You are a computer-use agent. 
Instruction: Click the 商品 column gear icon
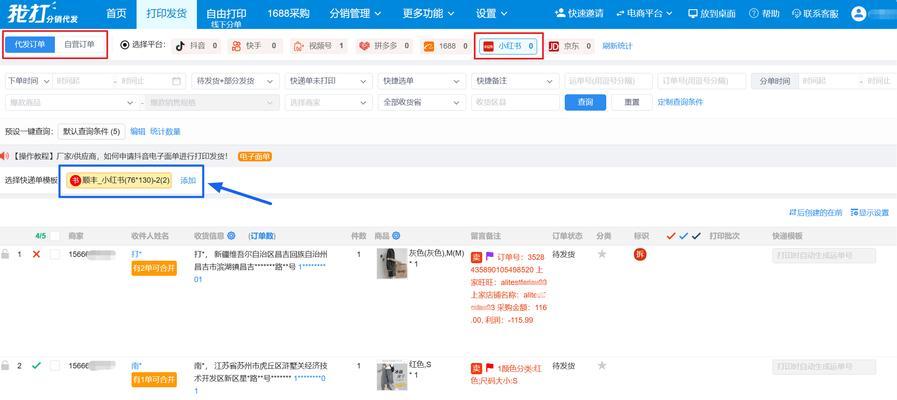(396, 235)
